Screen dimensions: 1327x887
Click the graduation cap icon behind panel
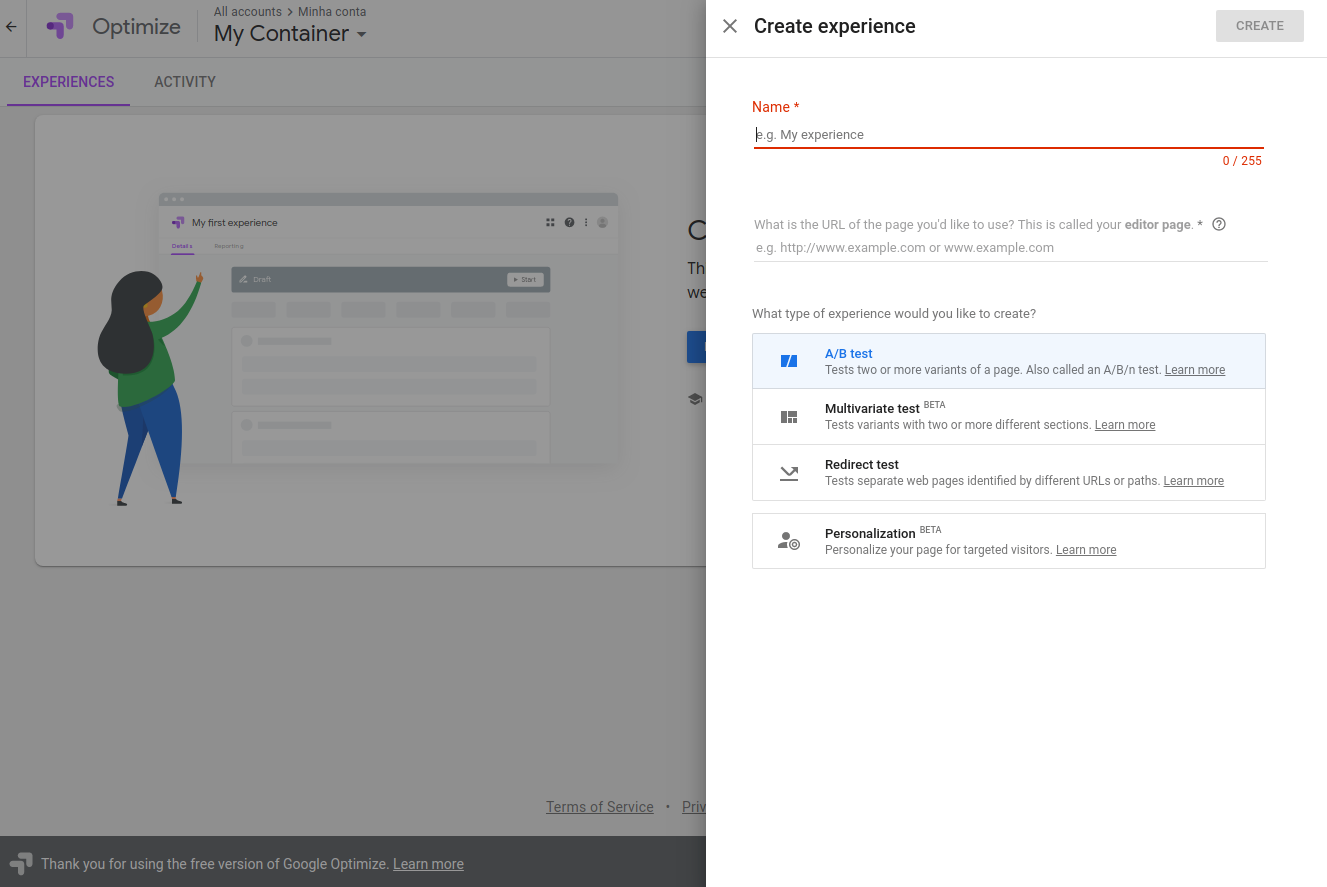695,398
